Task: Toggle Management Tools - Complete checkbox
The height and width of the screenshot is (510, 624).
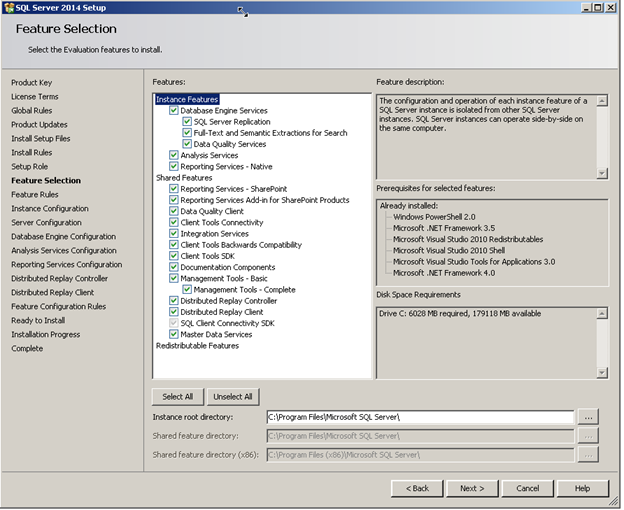Action: 187,289
